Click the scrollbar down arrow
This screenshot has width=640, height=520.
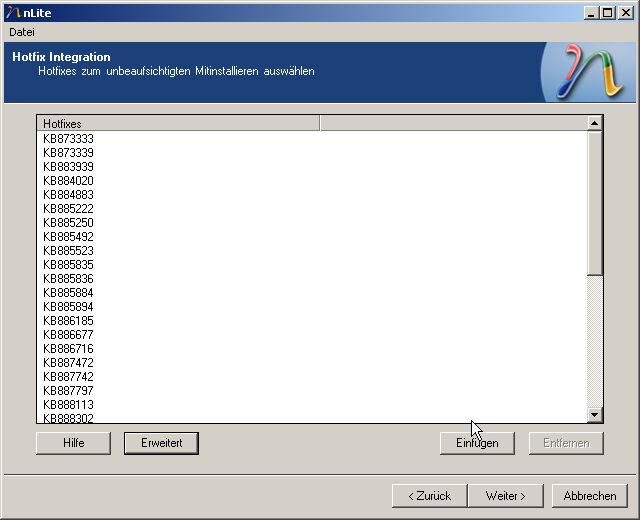tap(595, 415)
